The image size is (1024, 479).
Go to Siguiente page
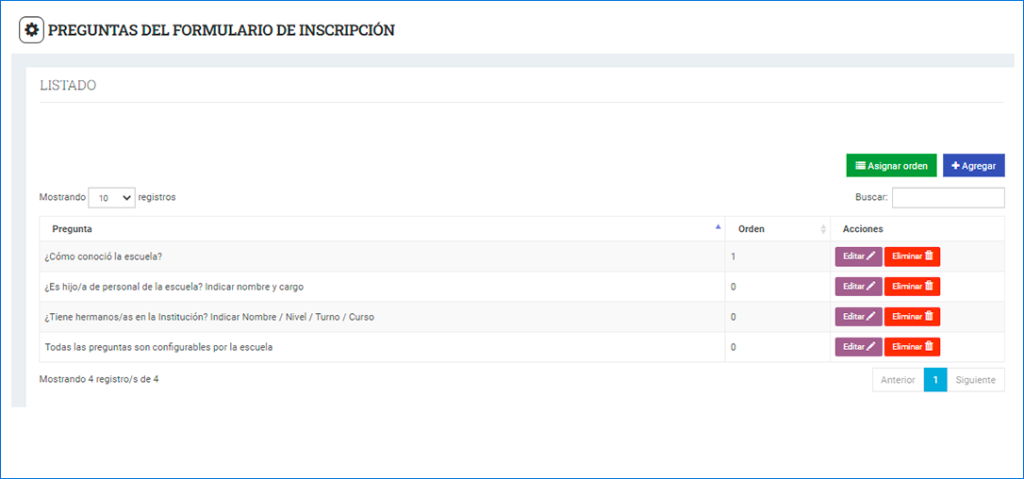975,380
